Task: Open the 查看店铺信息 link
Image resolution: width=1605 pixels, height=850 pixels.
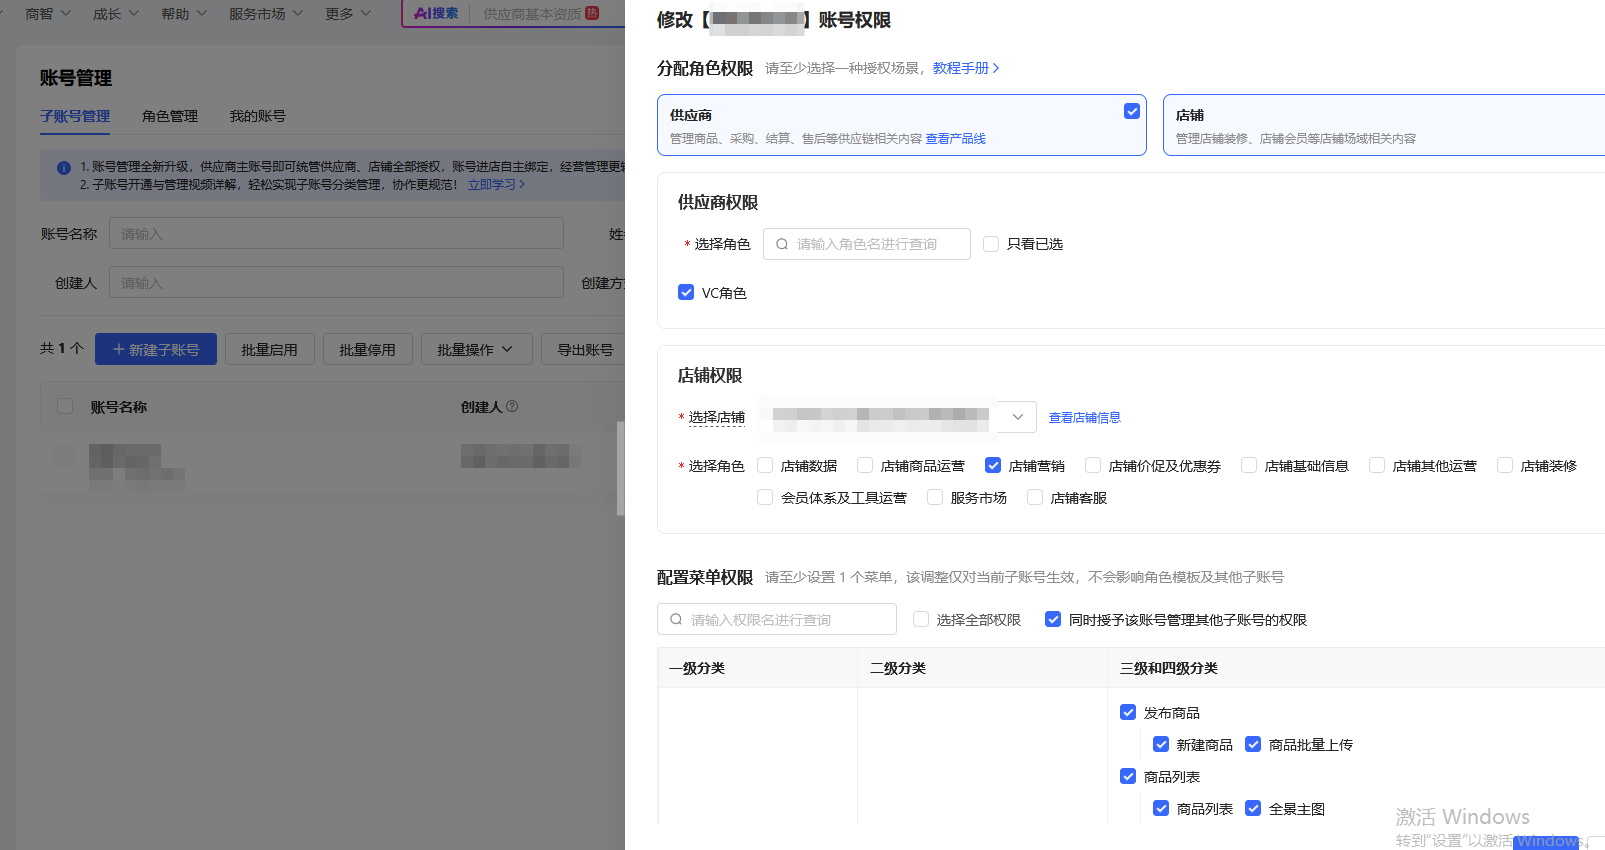Action: click(x=1084, y=418)
